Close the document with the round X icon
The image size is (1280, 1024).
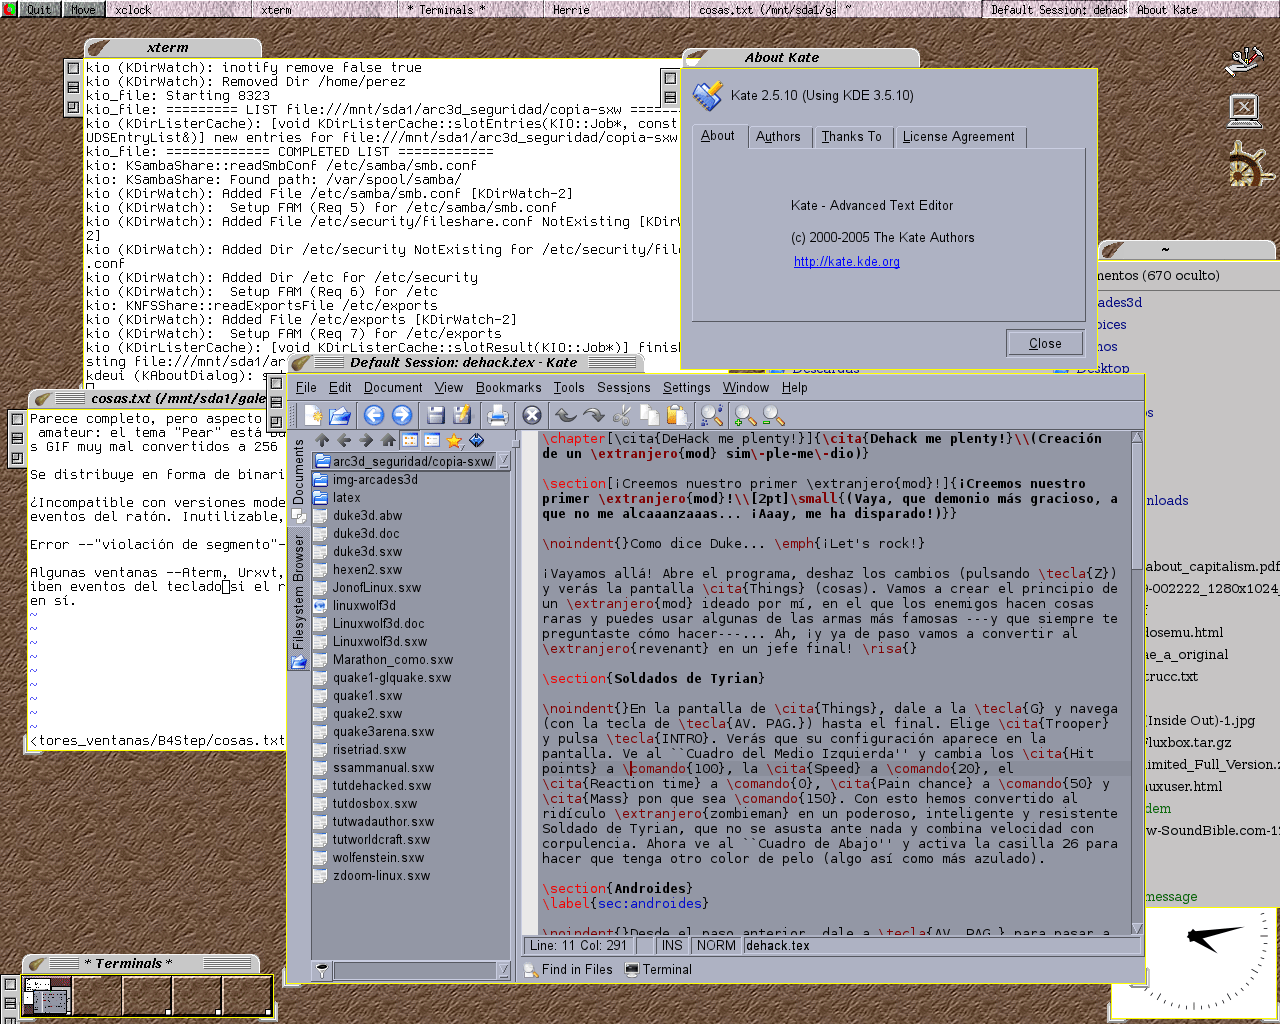pos(532,415)
